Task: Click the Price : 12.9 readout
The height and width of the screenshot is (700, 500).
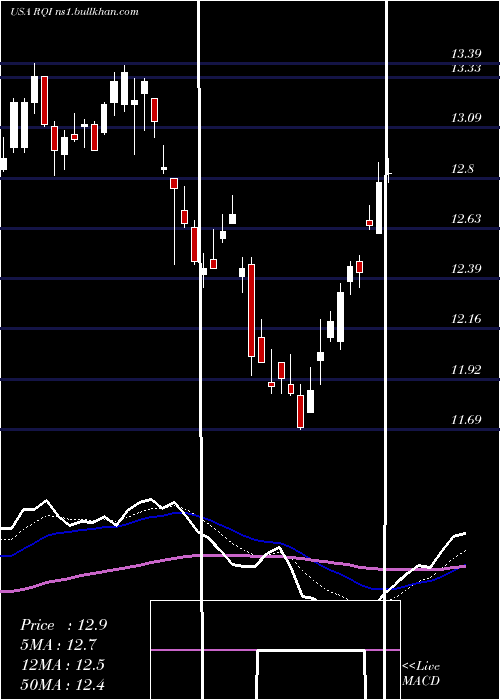Action: 63,625
